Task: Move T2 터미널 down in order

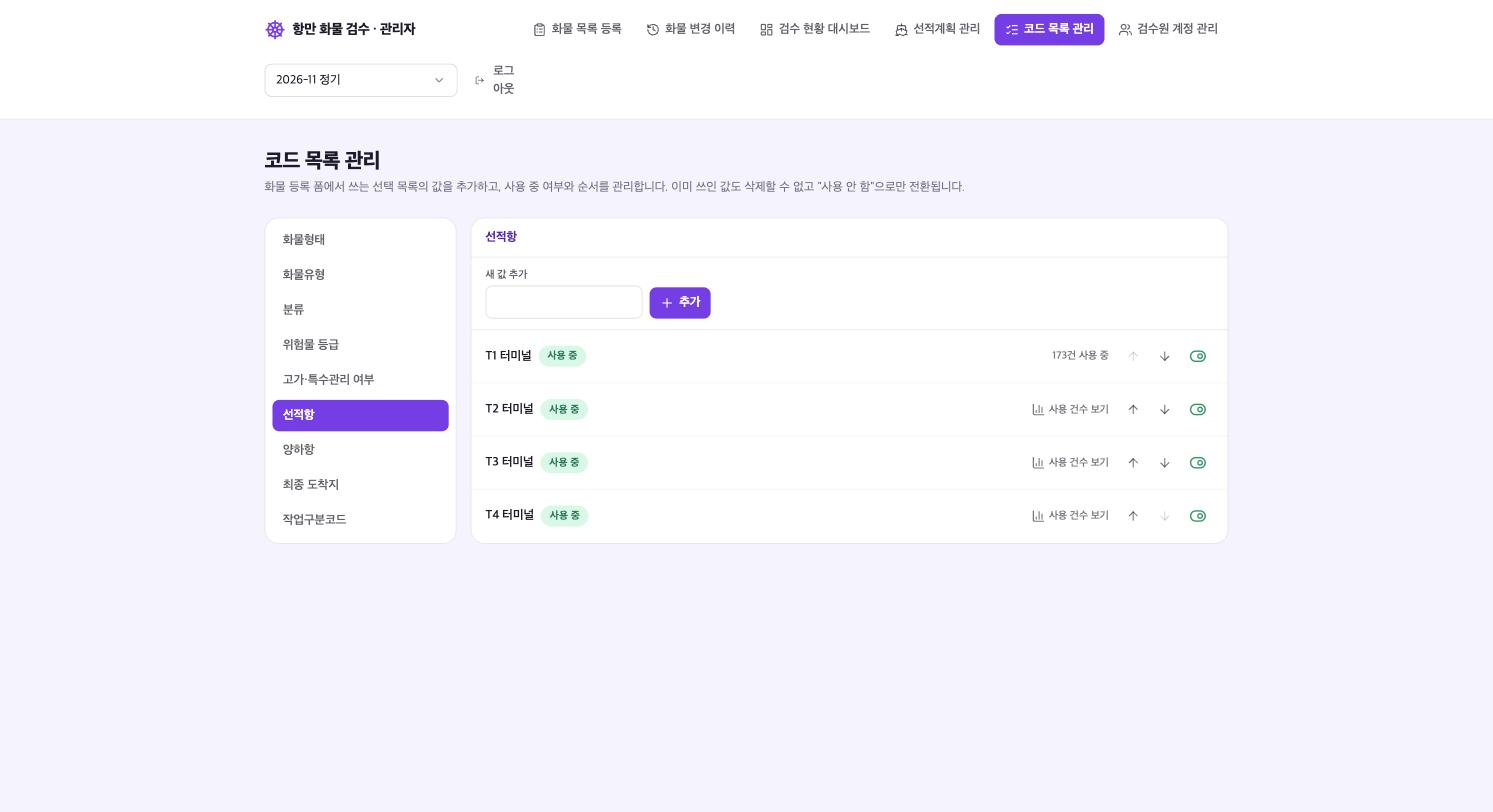Action: pyautogui.click(x=1165, y=410)
